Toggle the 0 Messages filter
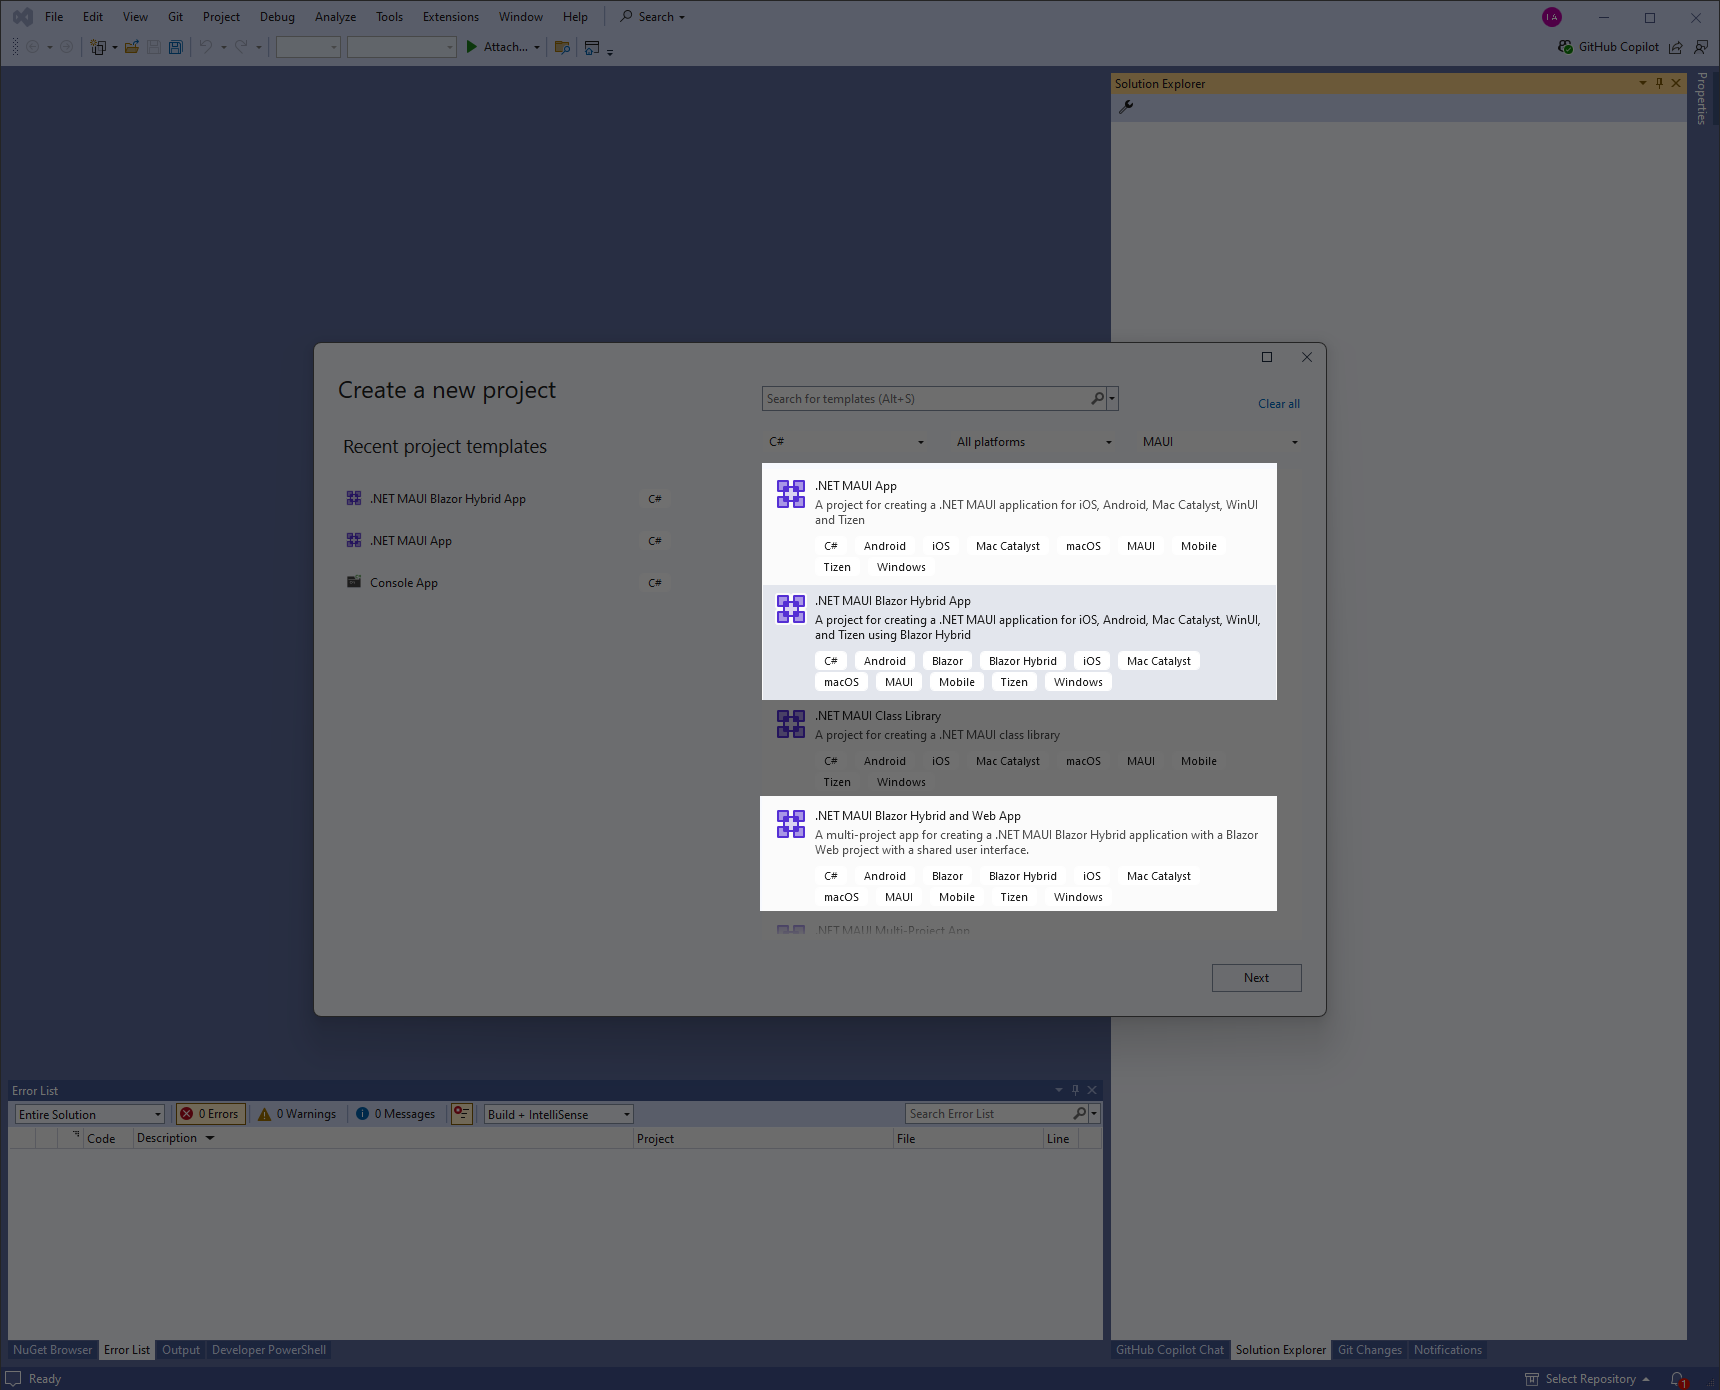Viewport: 1720px width, 1390px height. pyautogui.click(x=396, y=1114)
